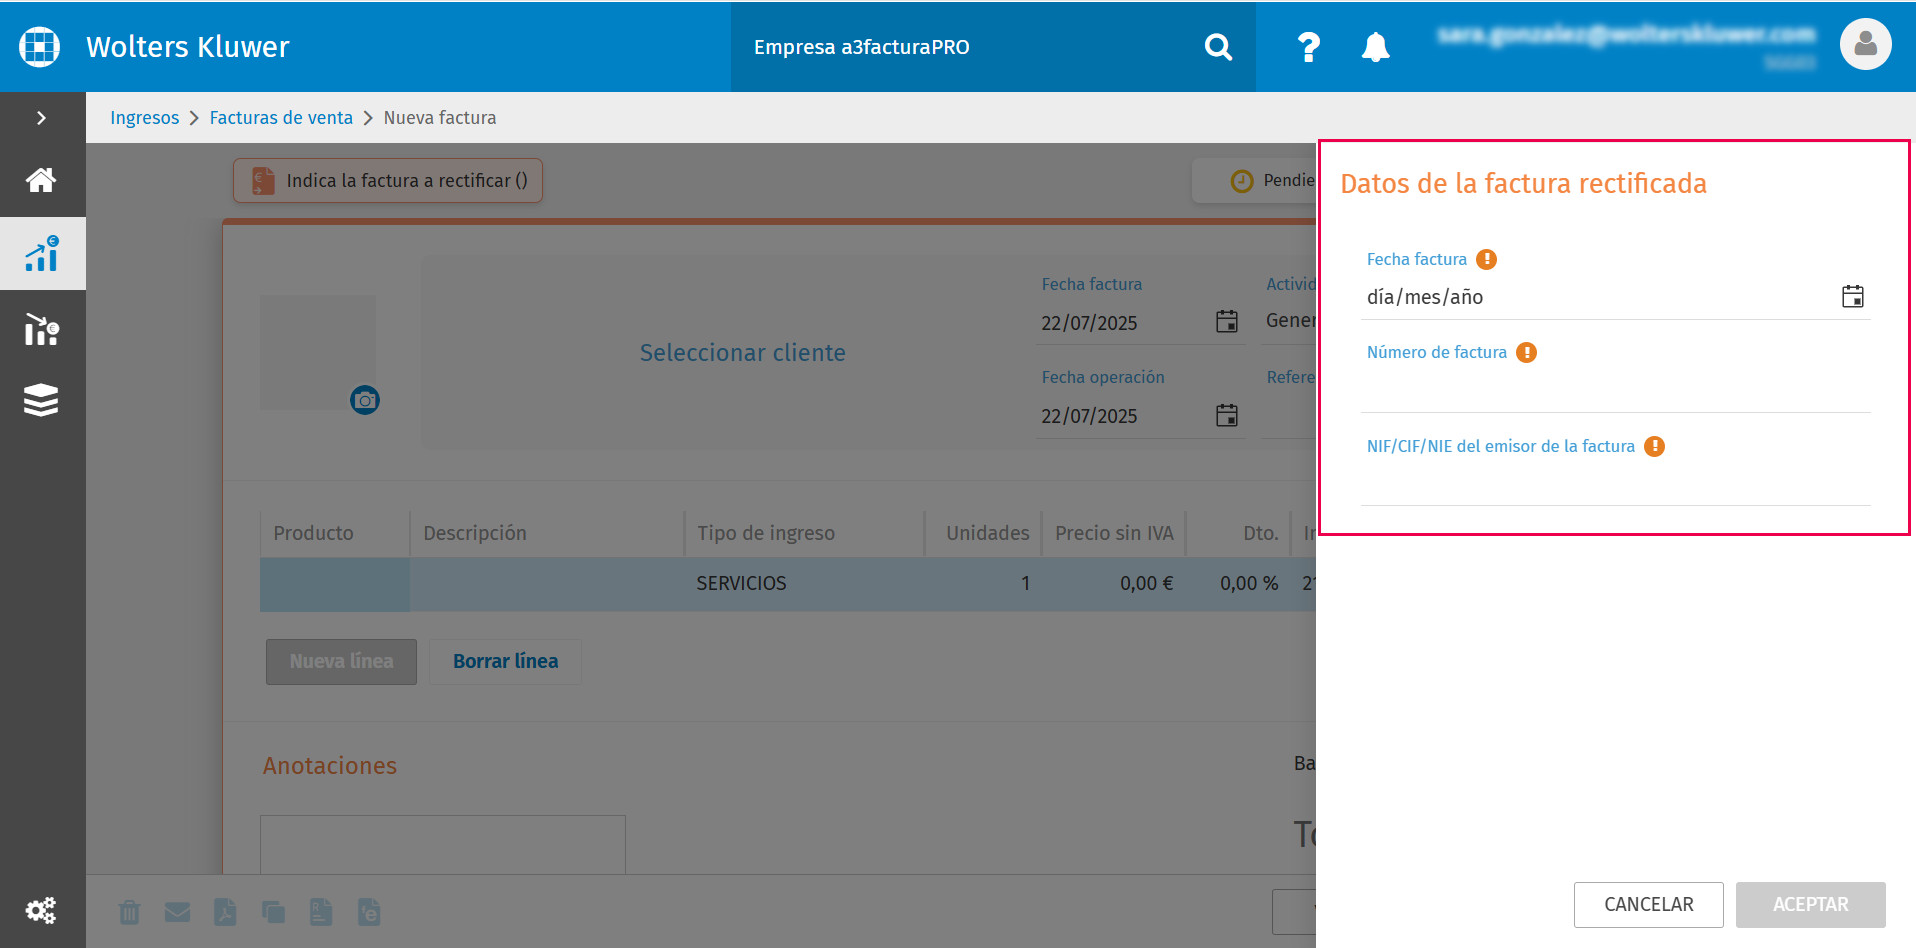Click Indica la factura a rectificar button
Screen dimensions: 1916x948
[388, 181]
